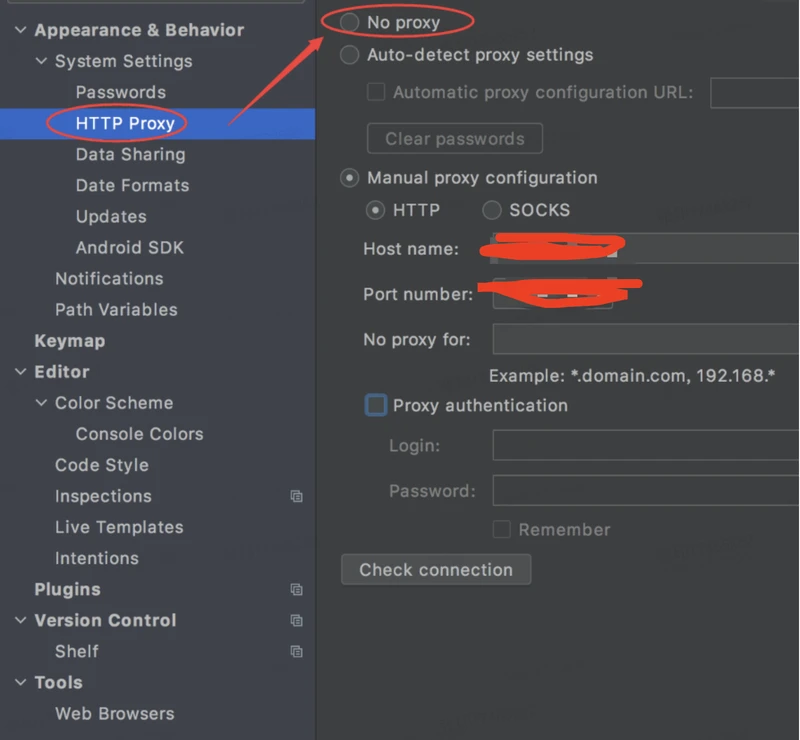Go to Android SDK settings
This screenshot has width=800, height=740.
(x=129, y=248)
